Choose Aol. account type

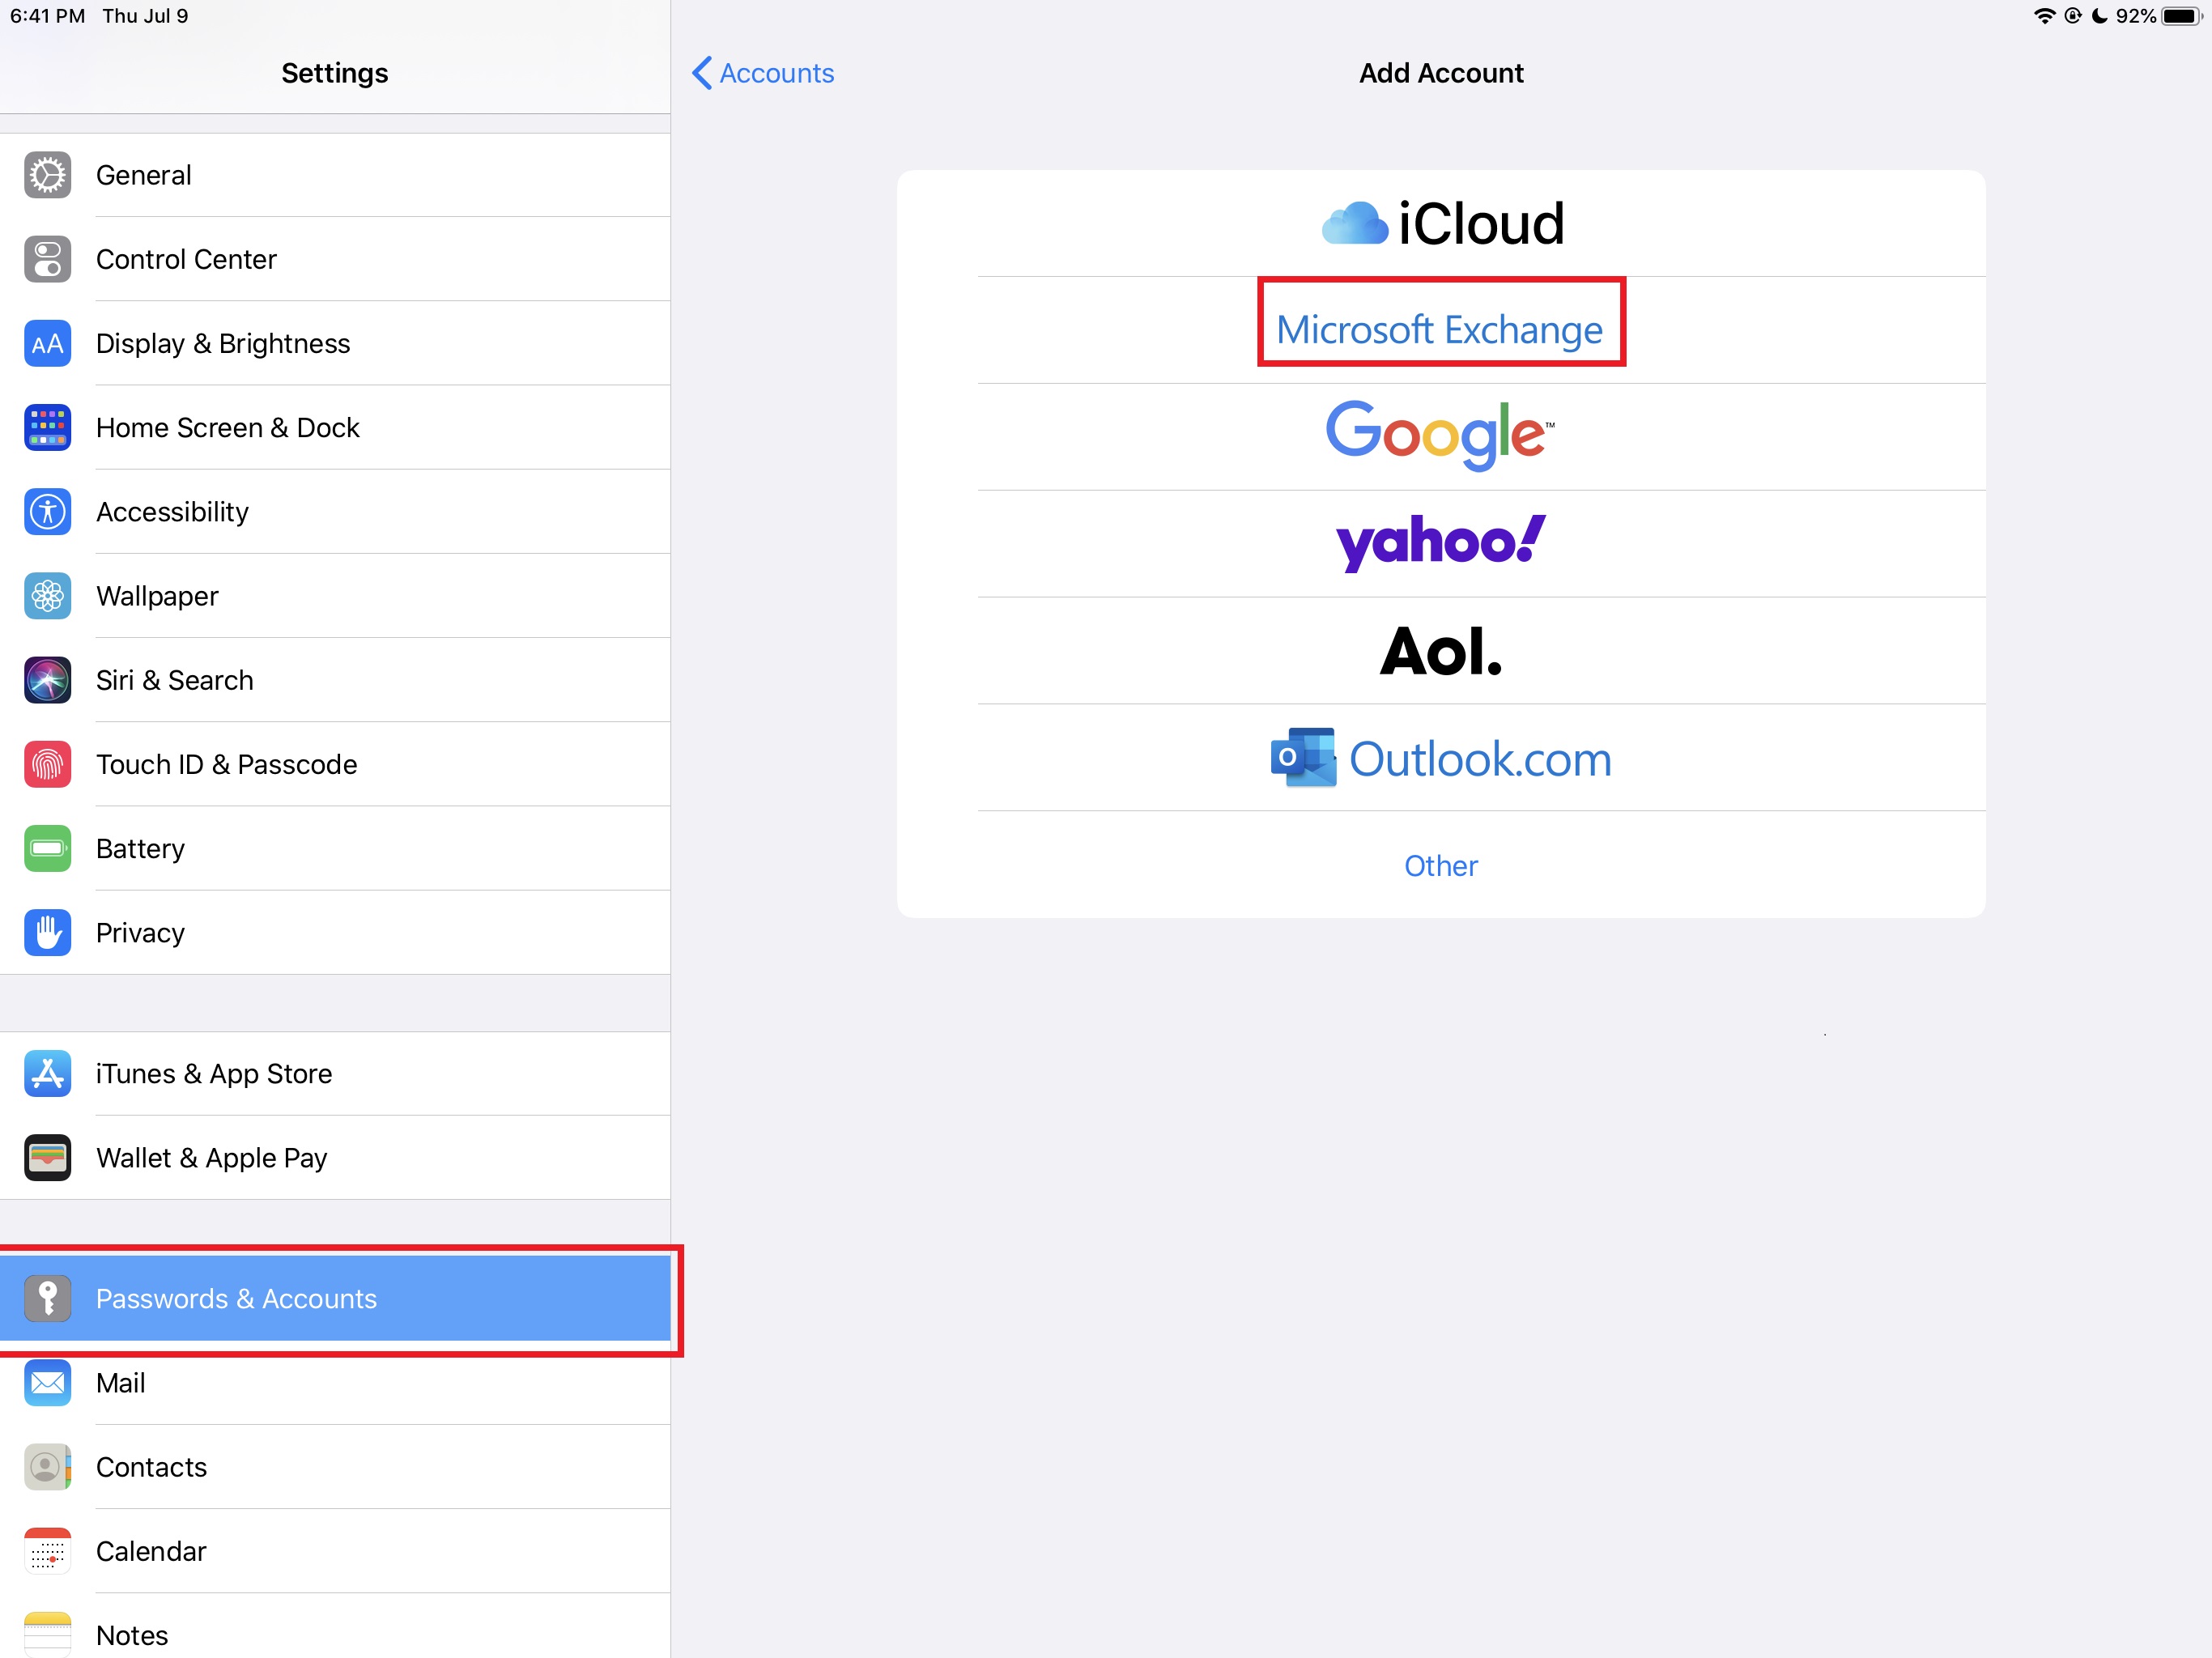click(x=1440, y=651)
